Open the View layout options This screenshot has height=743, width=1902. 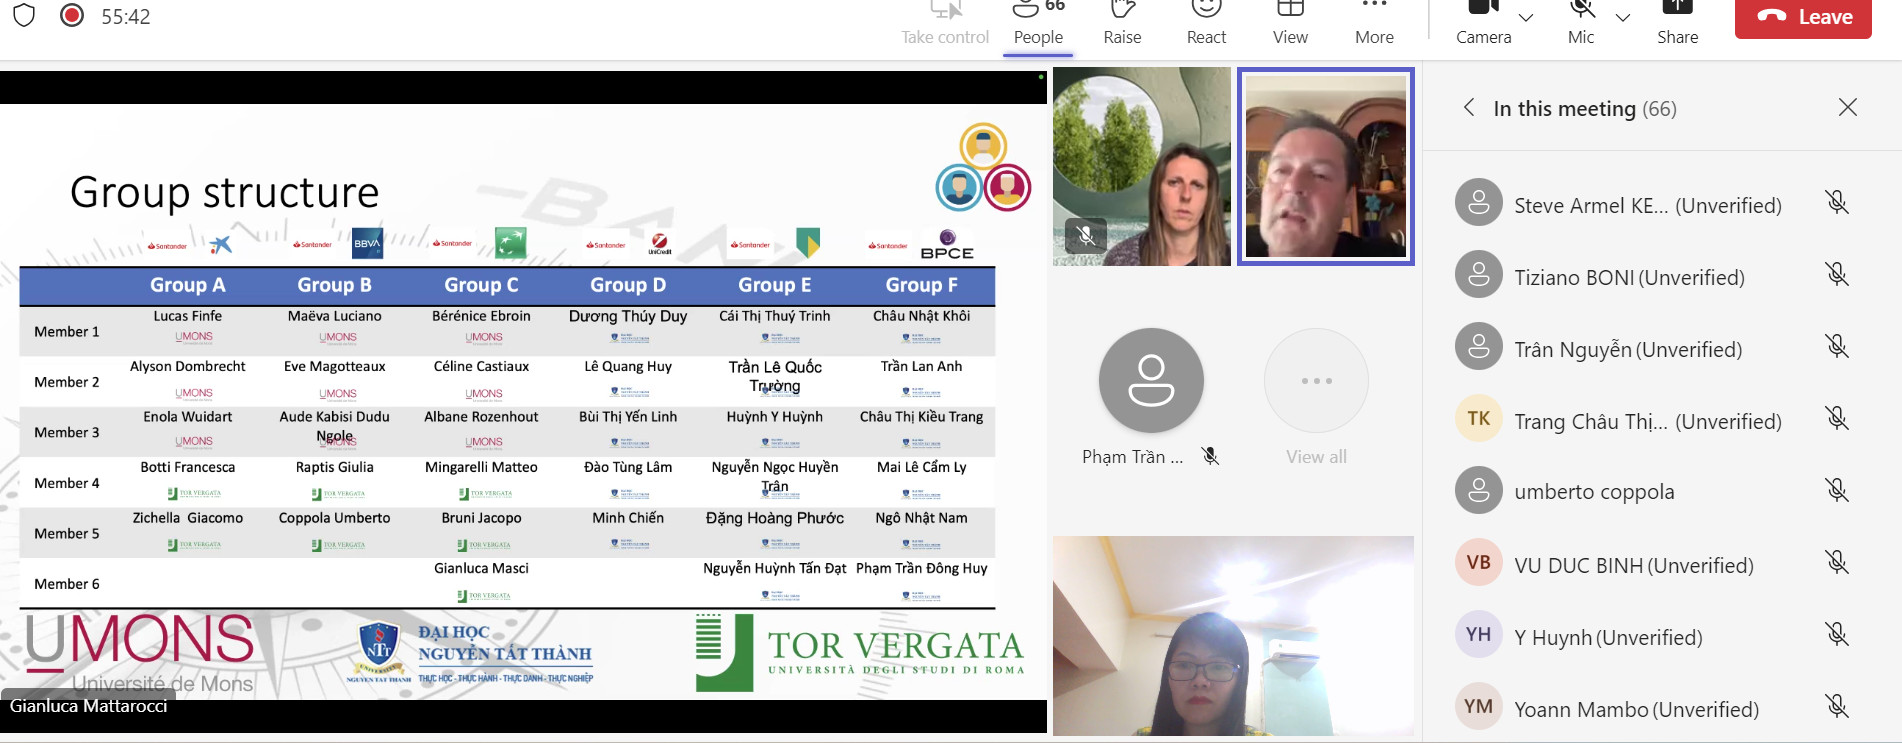[1290, 12]
